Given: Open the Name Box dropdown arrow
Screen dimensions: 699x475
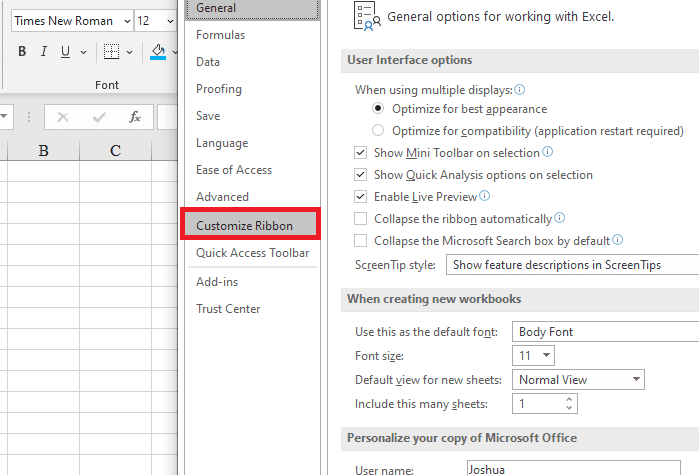Looking at the screenshot, I should 4,116.
